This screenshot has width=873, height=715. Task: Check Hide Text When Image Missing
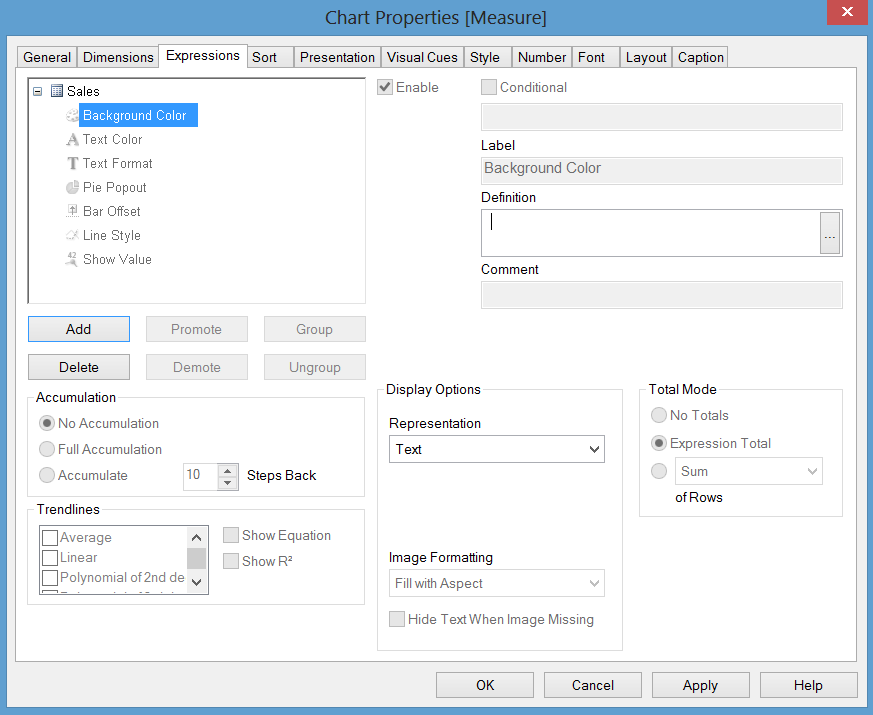[396, 619]
